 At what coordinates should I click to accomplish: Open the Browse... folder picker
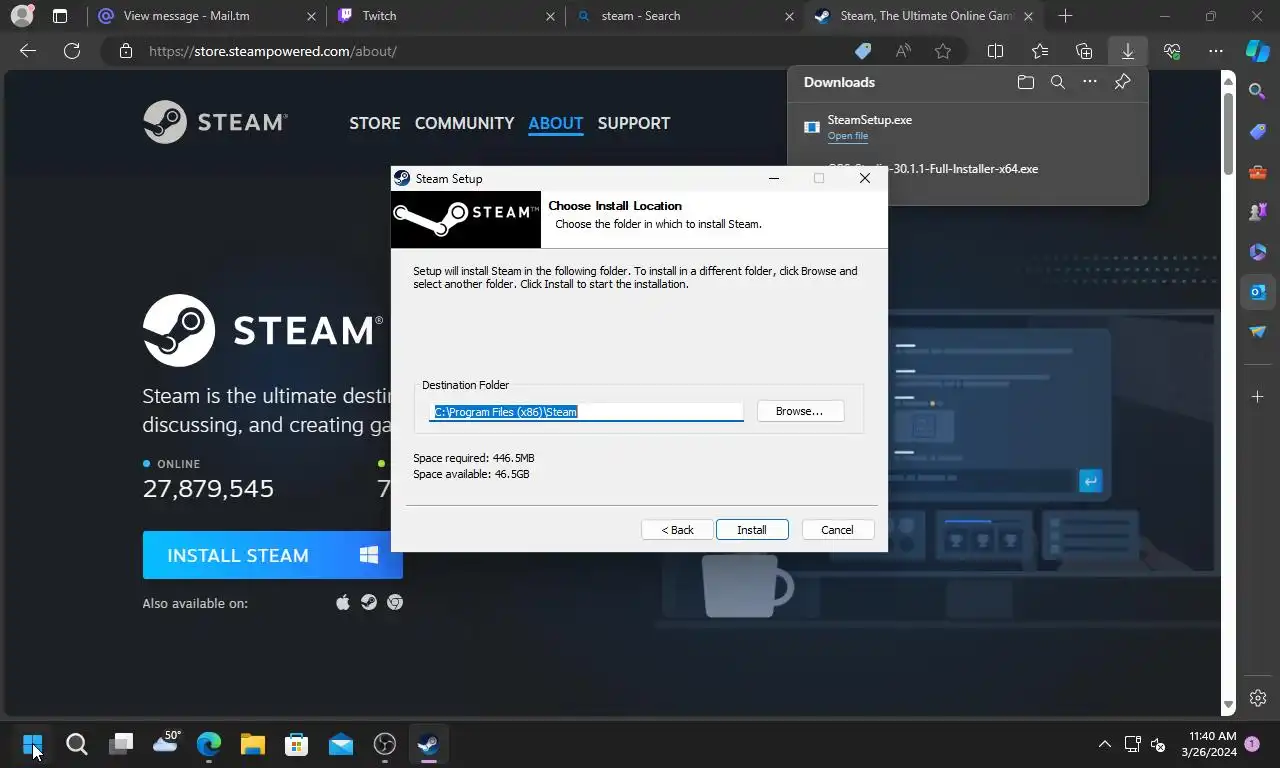click(800, 411)
